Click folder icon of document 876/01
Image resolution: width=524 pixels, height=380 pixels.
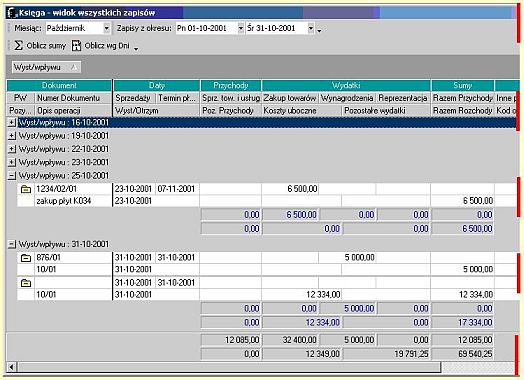pyautogui.click(x=26, y=258)
